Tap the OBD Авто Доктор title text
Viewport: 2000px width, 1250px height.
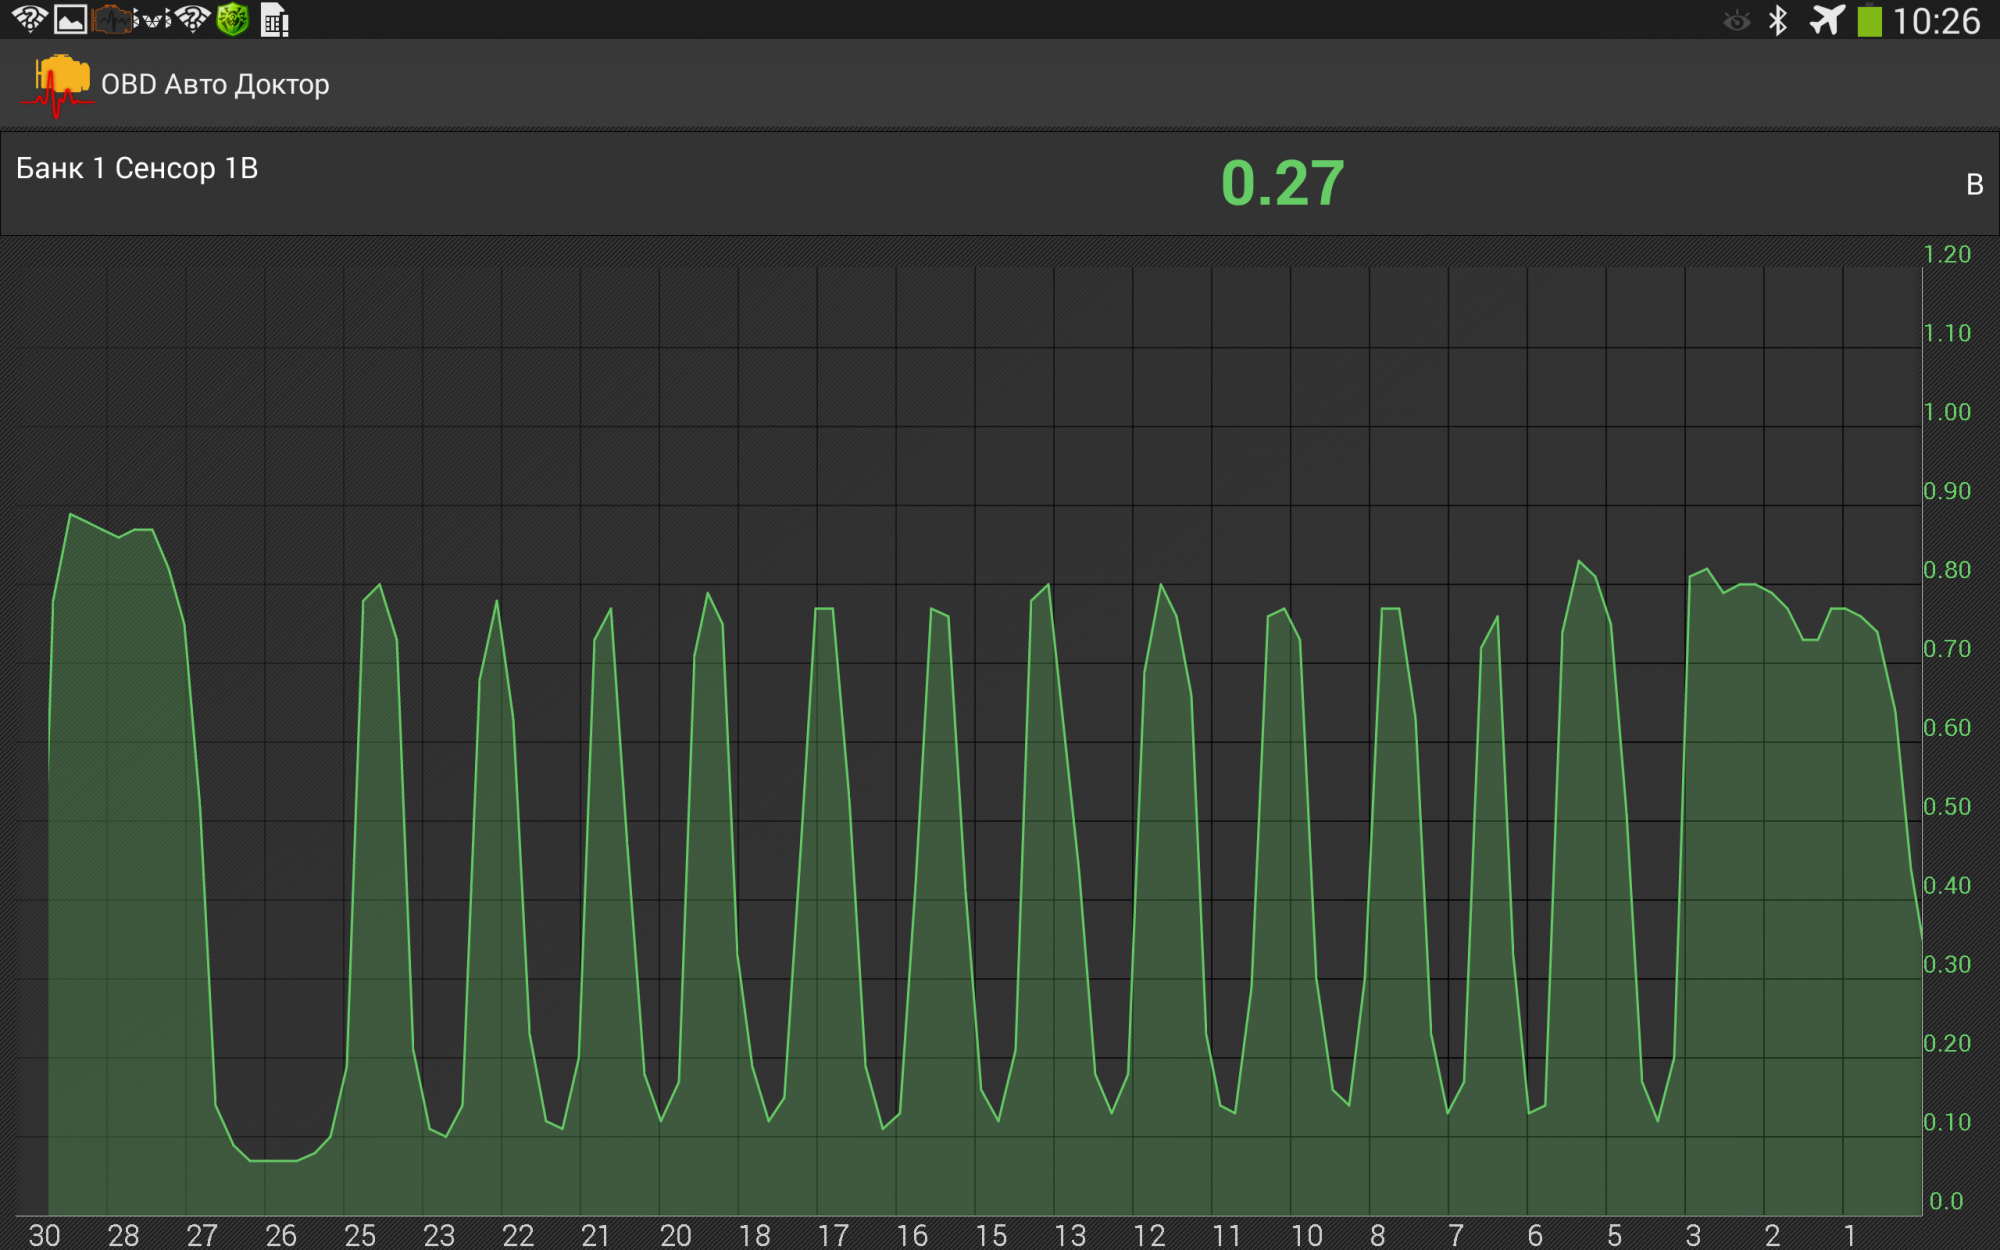[215, 85]
